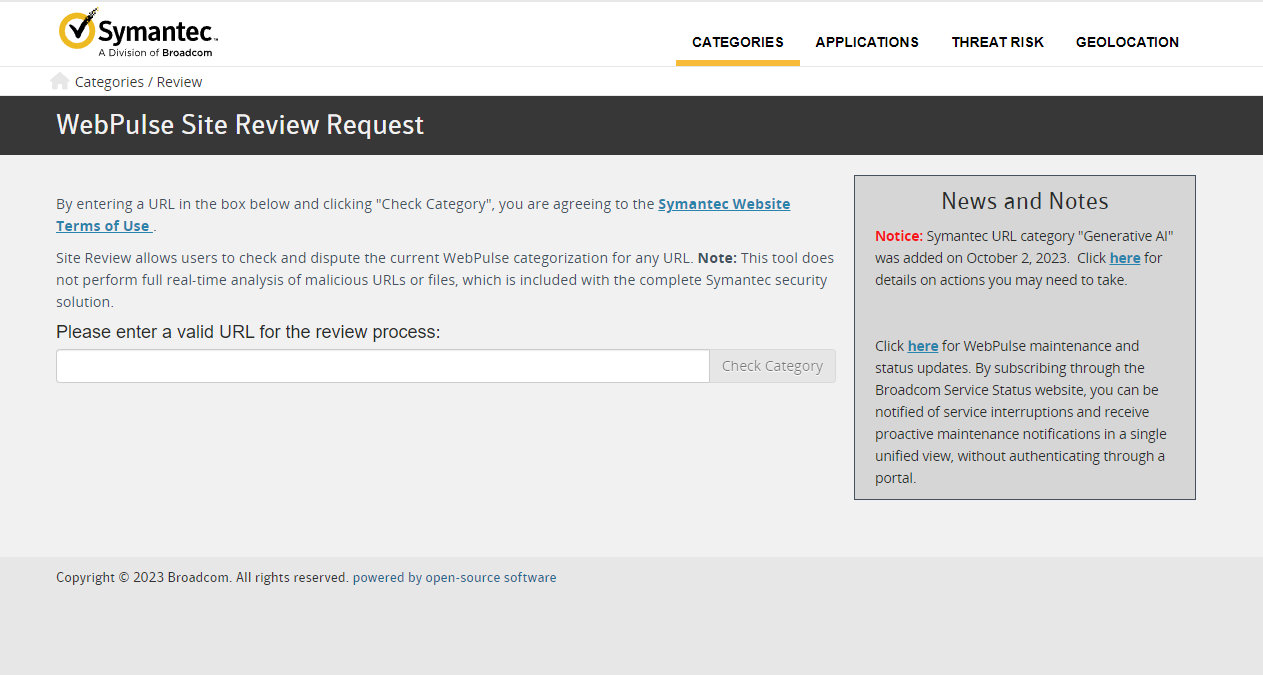
Task: Click inside the URL entry field
Action: point(383,365)
